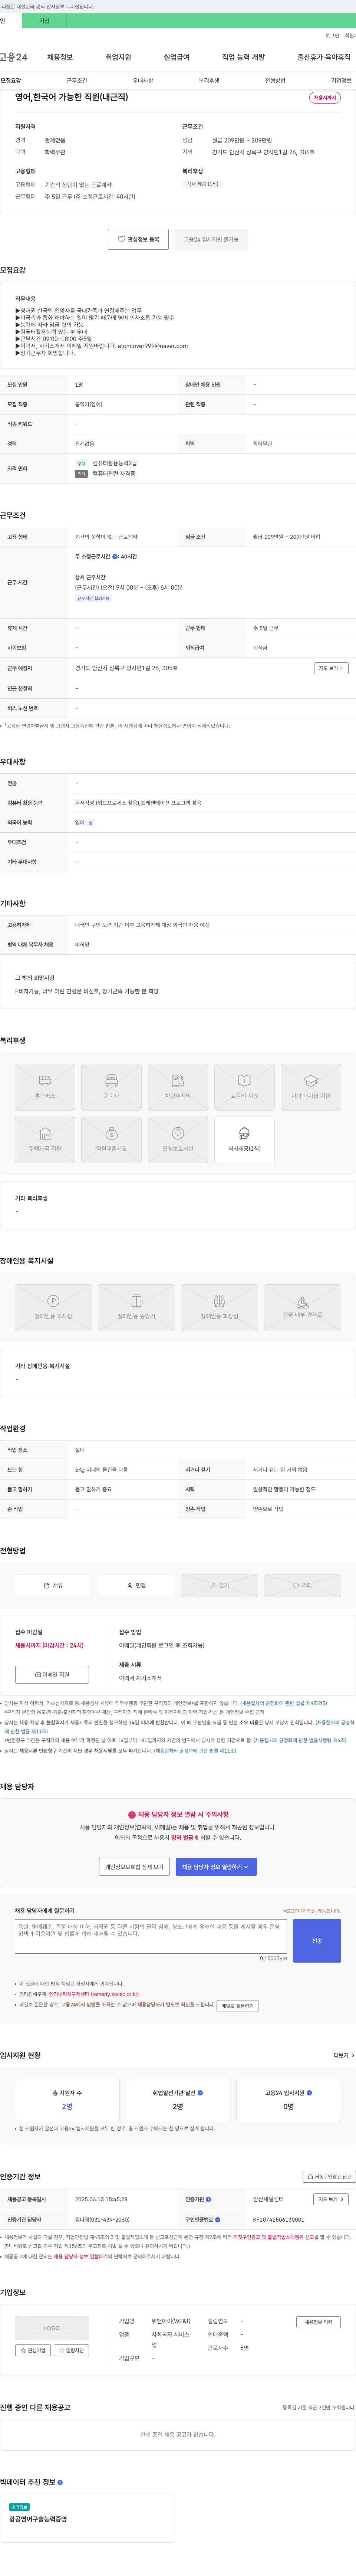The image size is (356, 2576).
Task: Click the info icon beside 주 소정근로시간
Action: point(115,557)
